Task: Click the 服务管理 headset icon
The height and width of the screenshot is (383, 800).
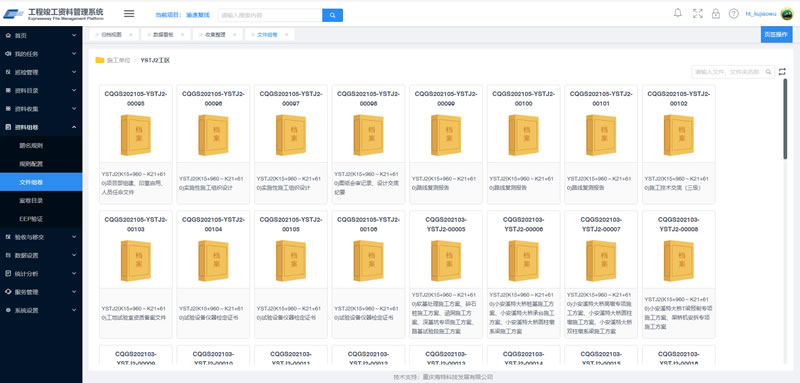Action: [x=8, y=292]
